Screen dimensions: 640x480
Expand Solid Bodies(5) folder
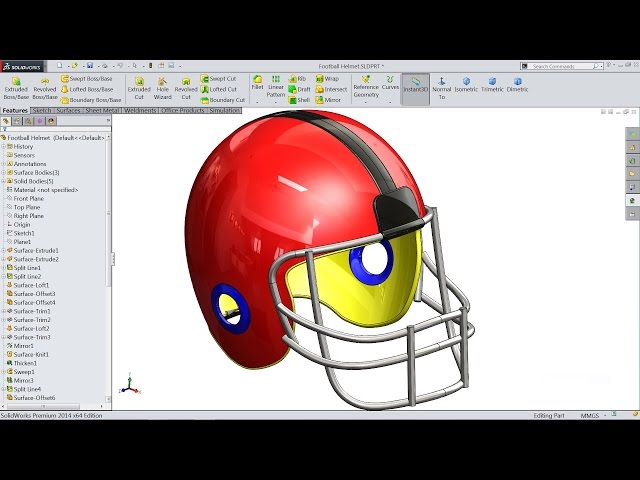pyautogui.click(x=4, y=181)
